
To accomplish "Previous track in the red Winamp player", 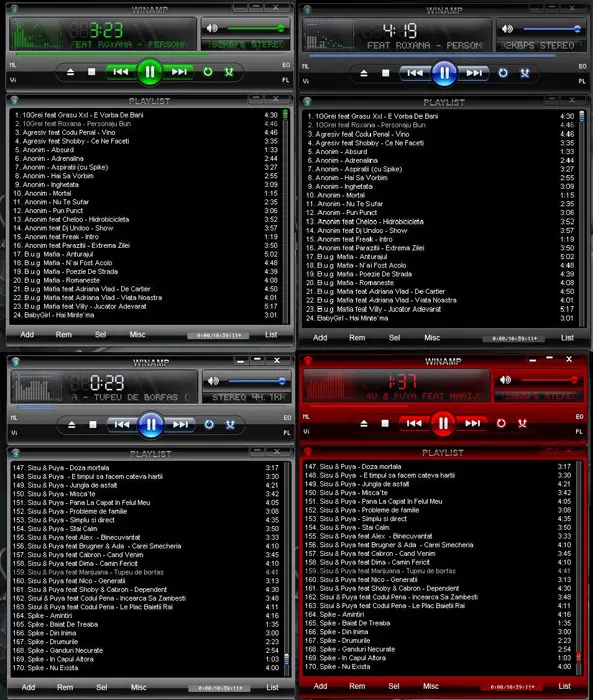I will point(414,423).
